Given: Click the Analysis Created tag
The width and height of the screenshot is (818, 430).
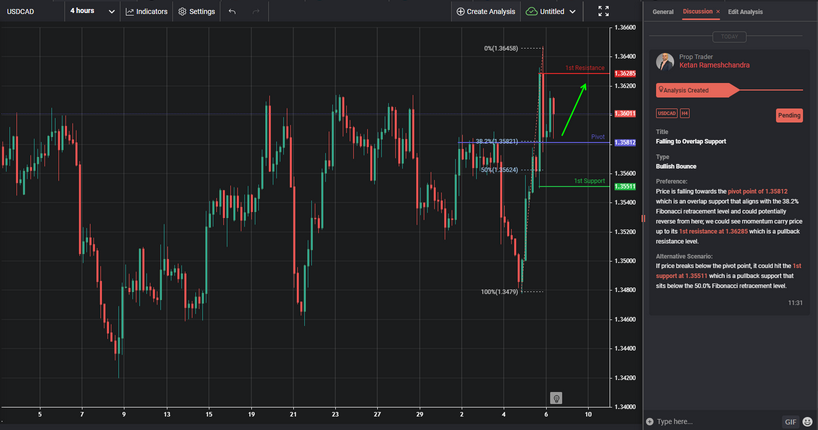Looking at the screenshot, I should 697,90.
